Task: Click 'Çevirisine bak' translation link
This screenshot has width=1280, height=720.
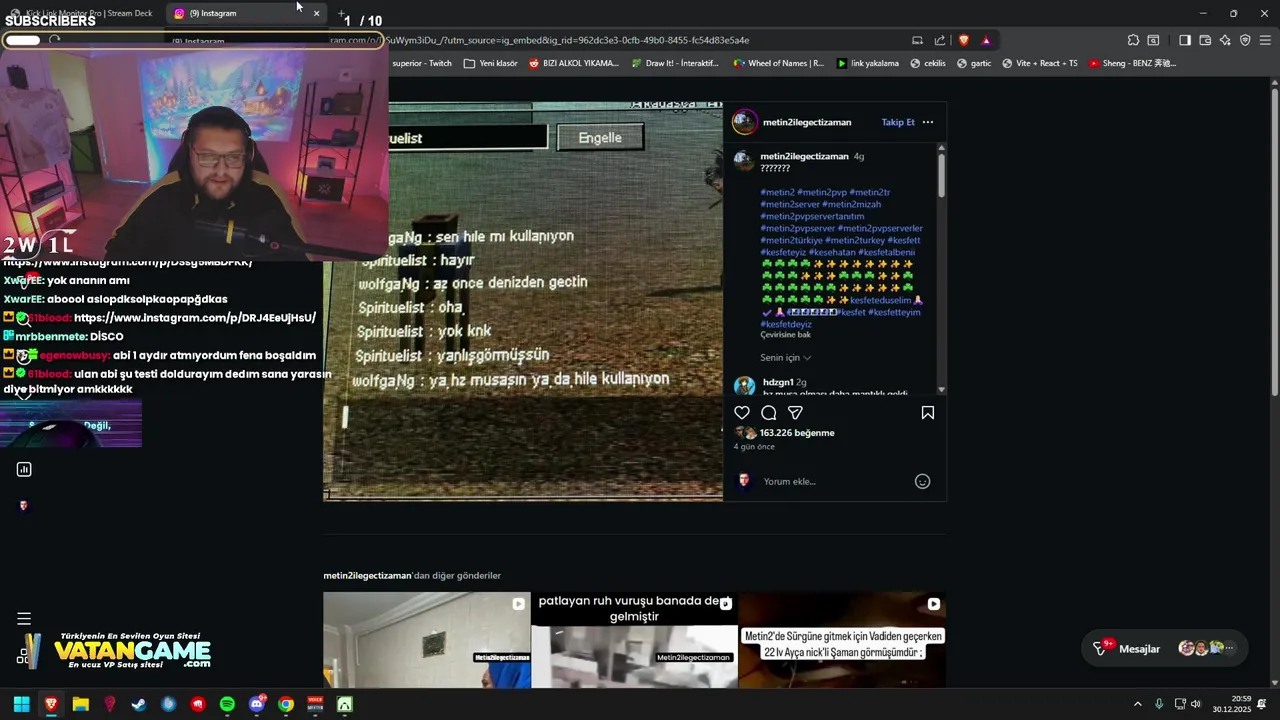Action: click(785, 335)
